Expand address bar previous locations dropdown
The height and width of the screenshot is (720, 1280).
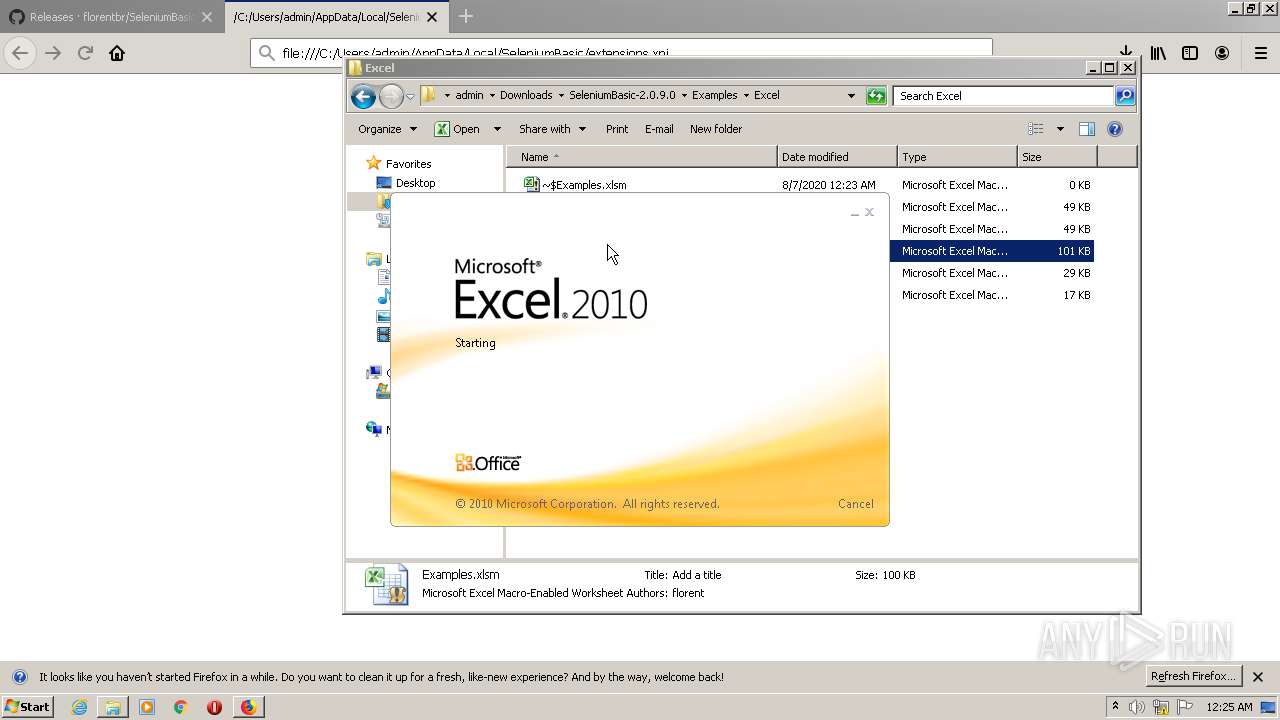[851, 96]
